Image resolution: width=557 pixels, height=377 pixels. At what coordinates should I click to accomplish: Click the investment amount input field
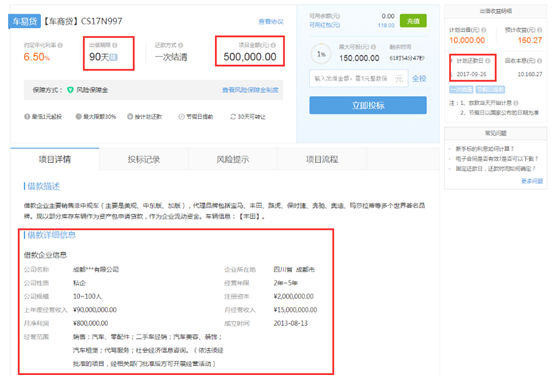pos(358,79)
